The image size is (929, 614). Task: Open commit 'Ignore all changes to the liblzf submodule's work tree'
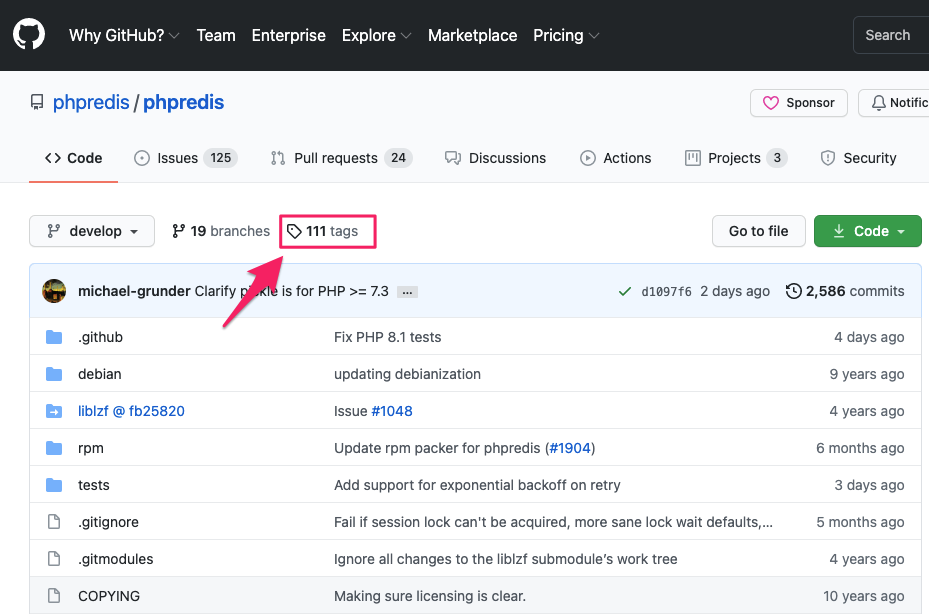click(505, 559)
